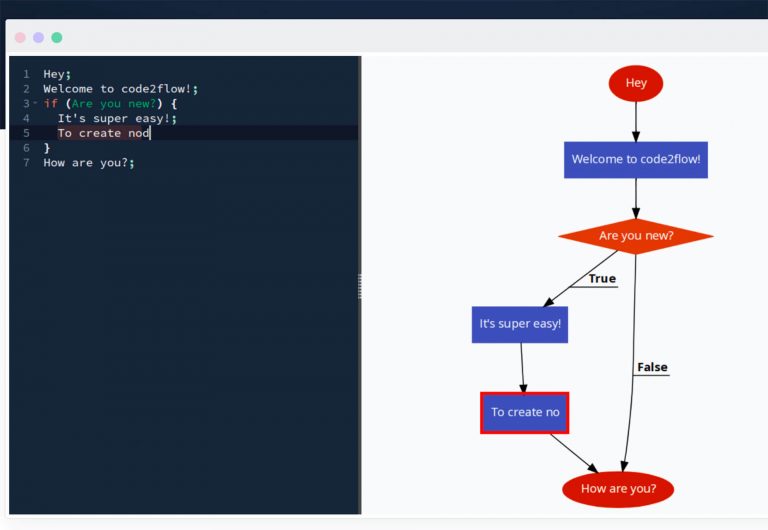Click line number 4 in the gutter
Viewport: 768px width, 530px height.
(26, 118)
